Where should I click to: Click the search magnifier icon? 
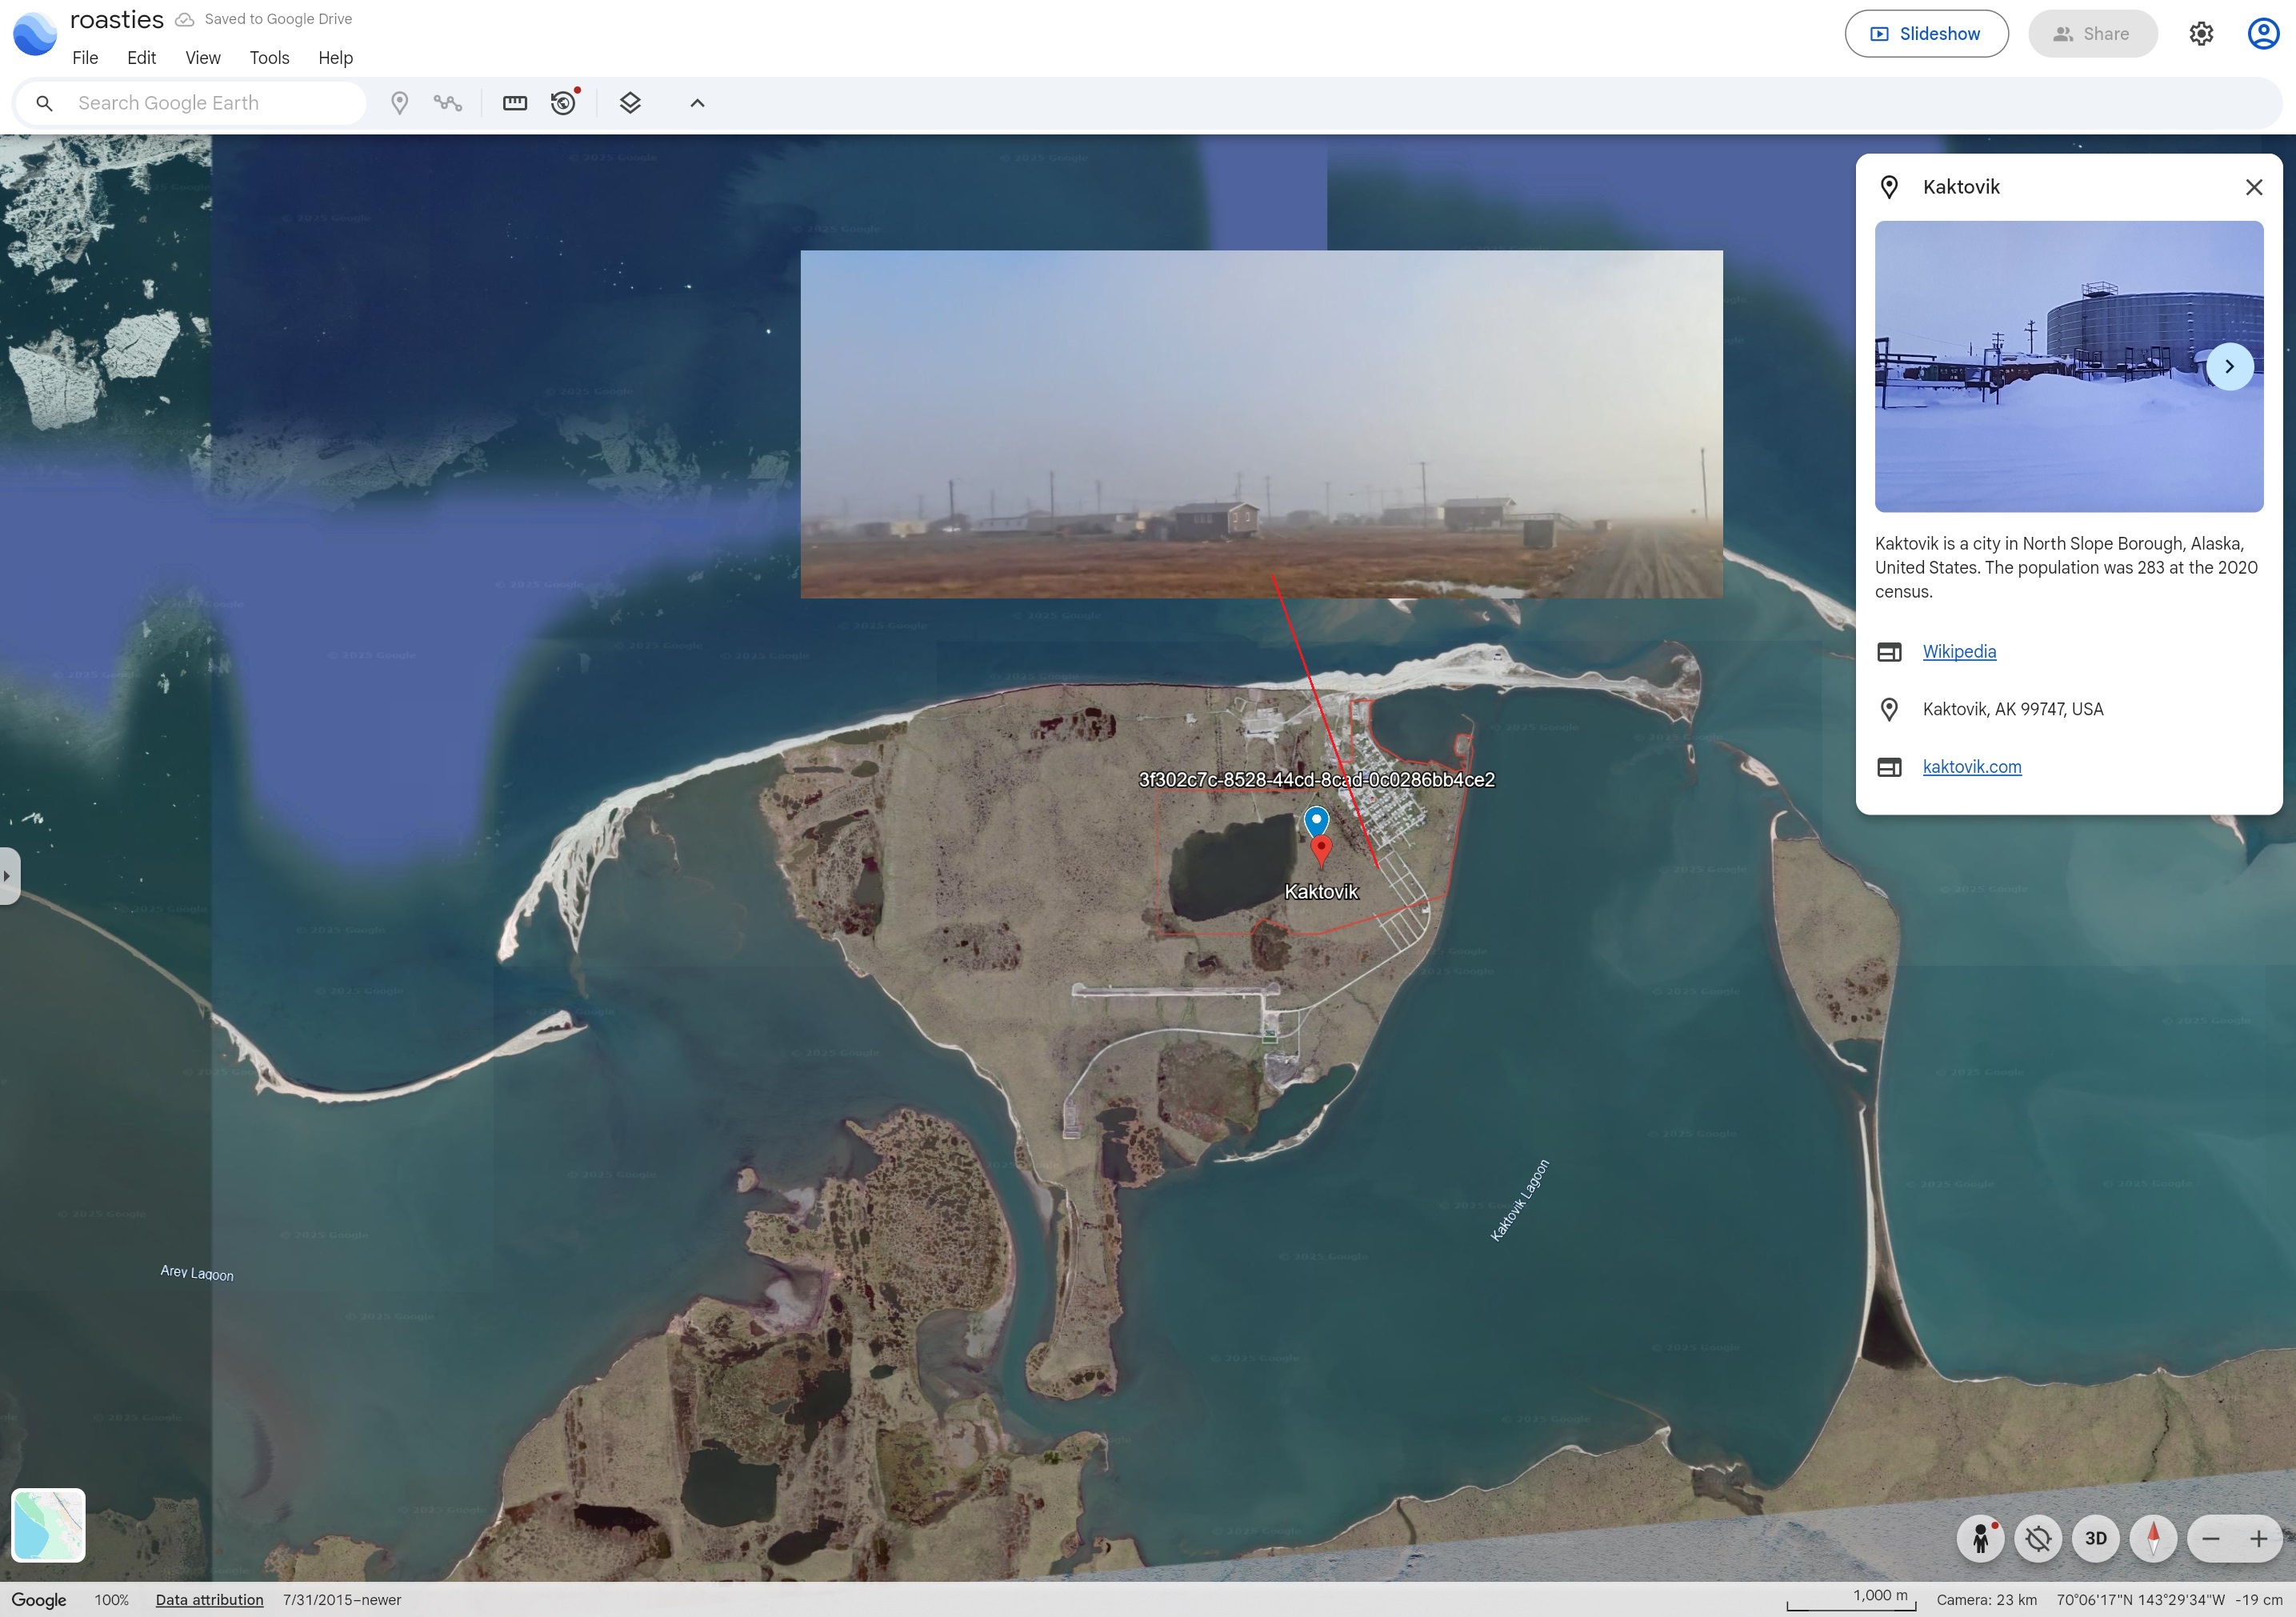44,103
